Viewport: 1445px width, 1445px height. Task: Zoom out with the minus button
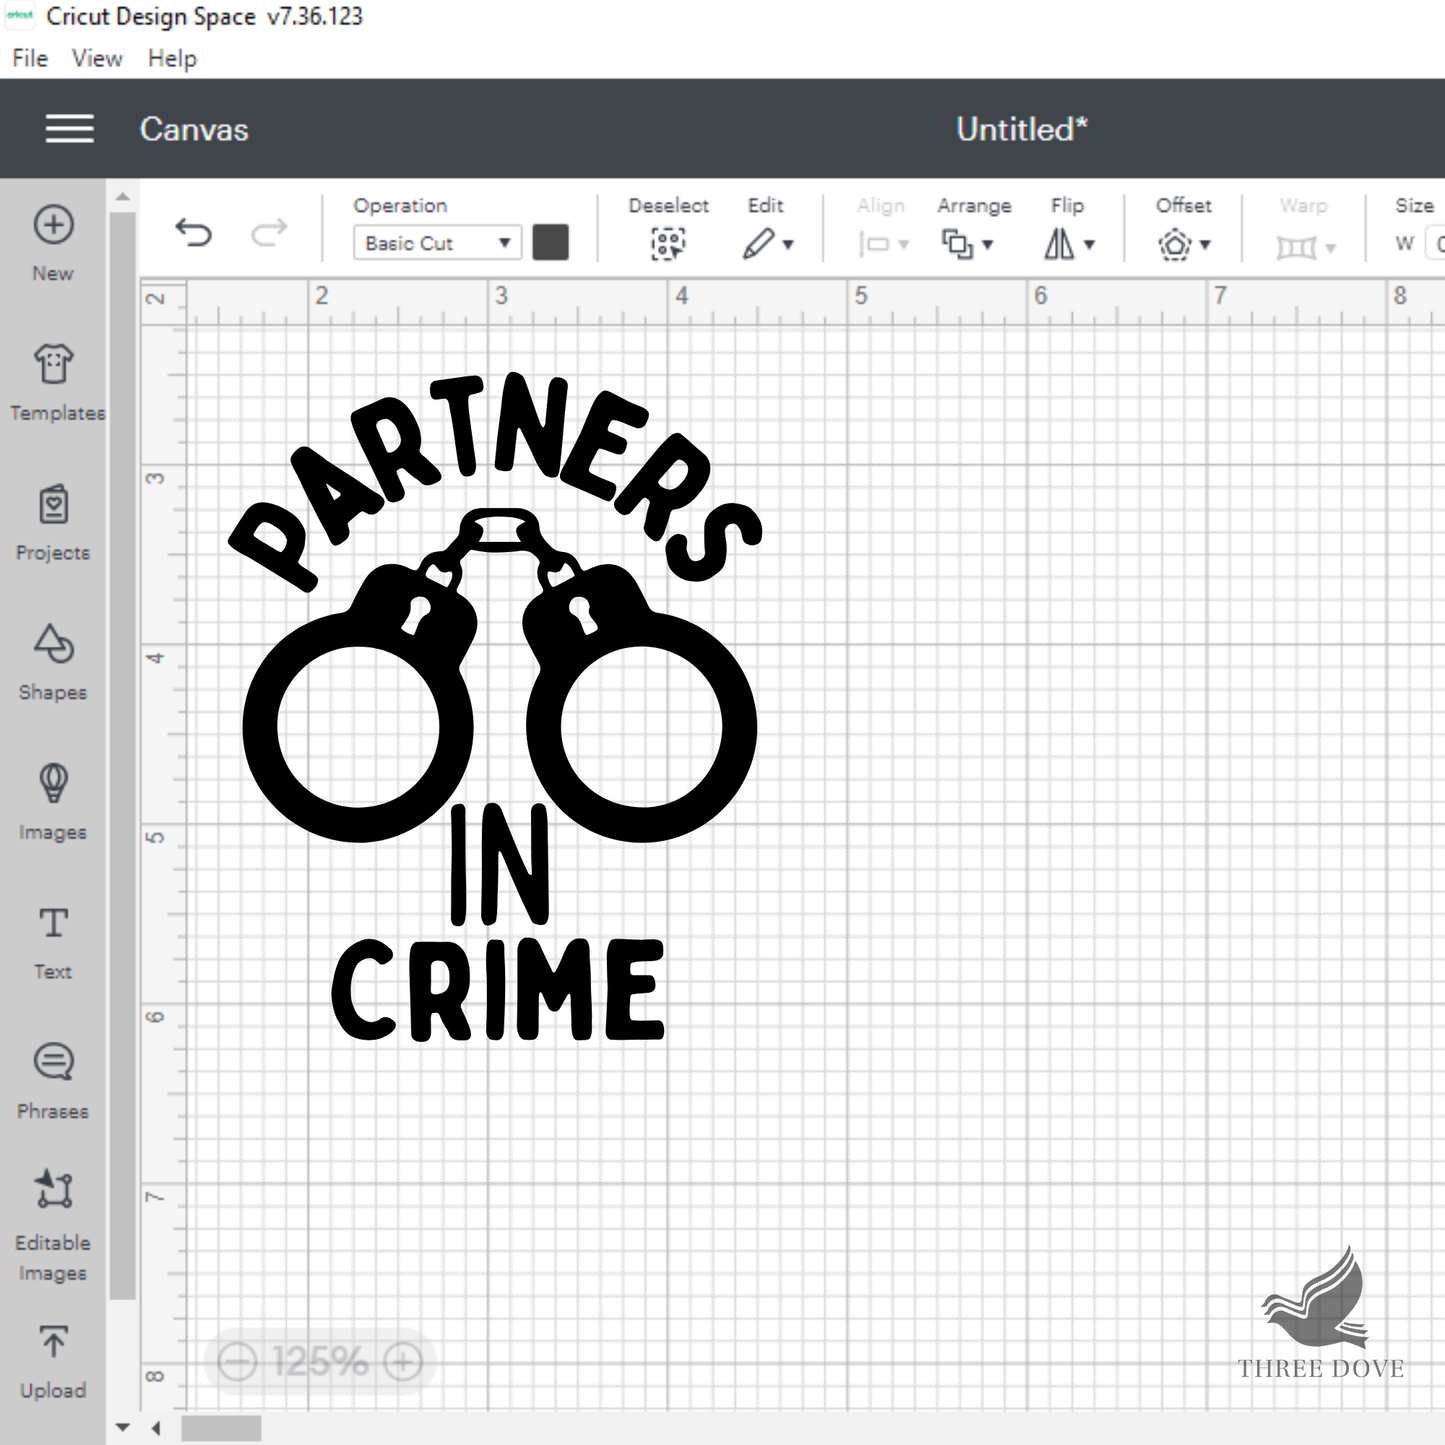coord(238,1361)
